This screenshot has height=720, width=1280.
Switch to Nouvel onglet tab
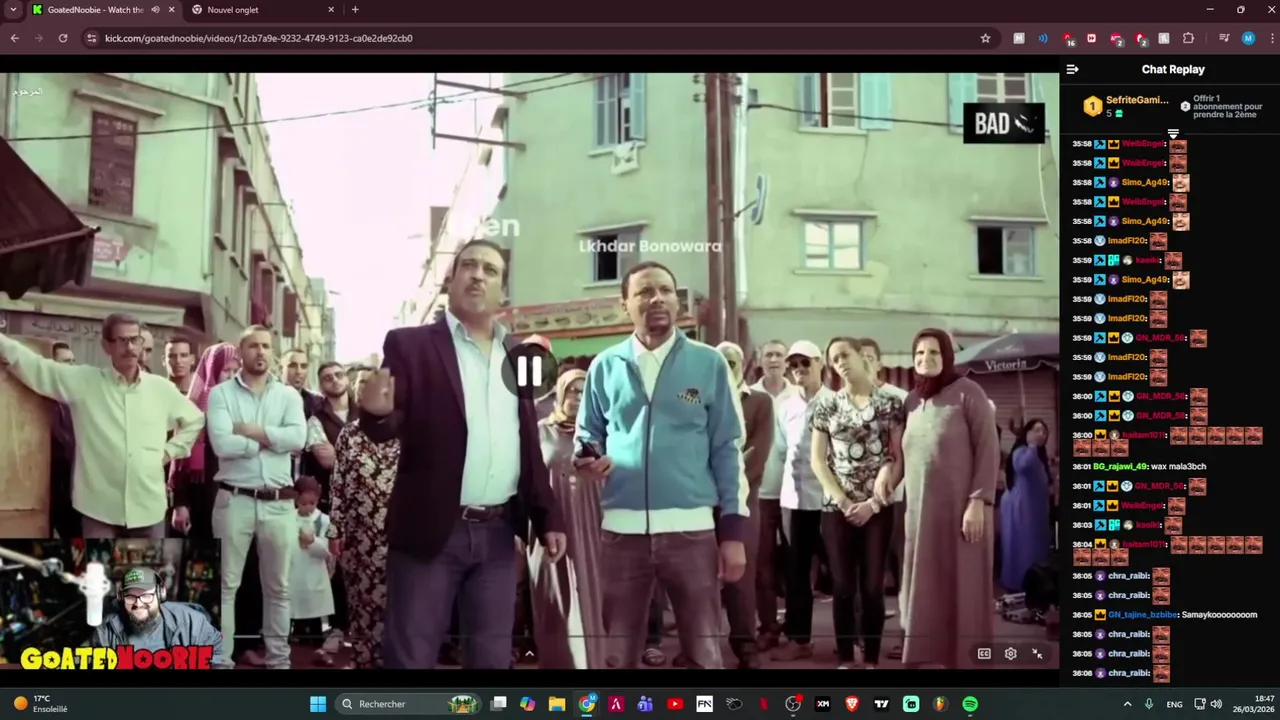point(263,10)
